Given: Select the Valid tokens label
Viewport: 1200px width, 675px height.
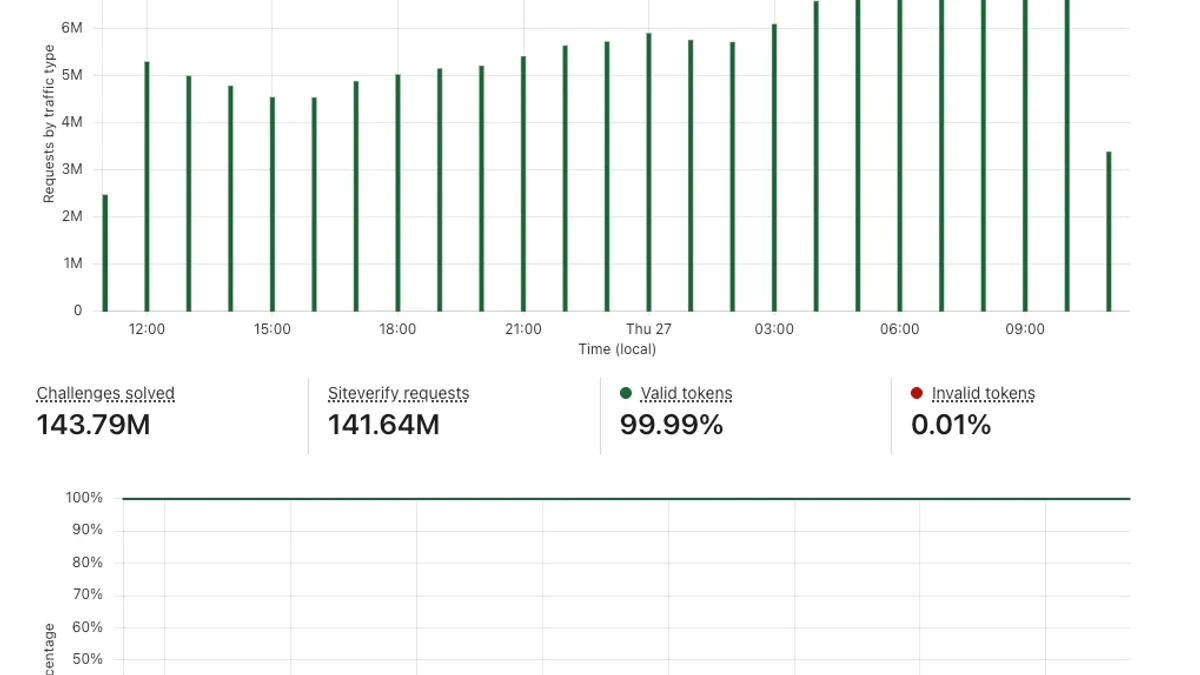Looking at the screenshot, I should coord(687,394).
